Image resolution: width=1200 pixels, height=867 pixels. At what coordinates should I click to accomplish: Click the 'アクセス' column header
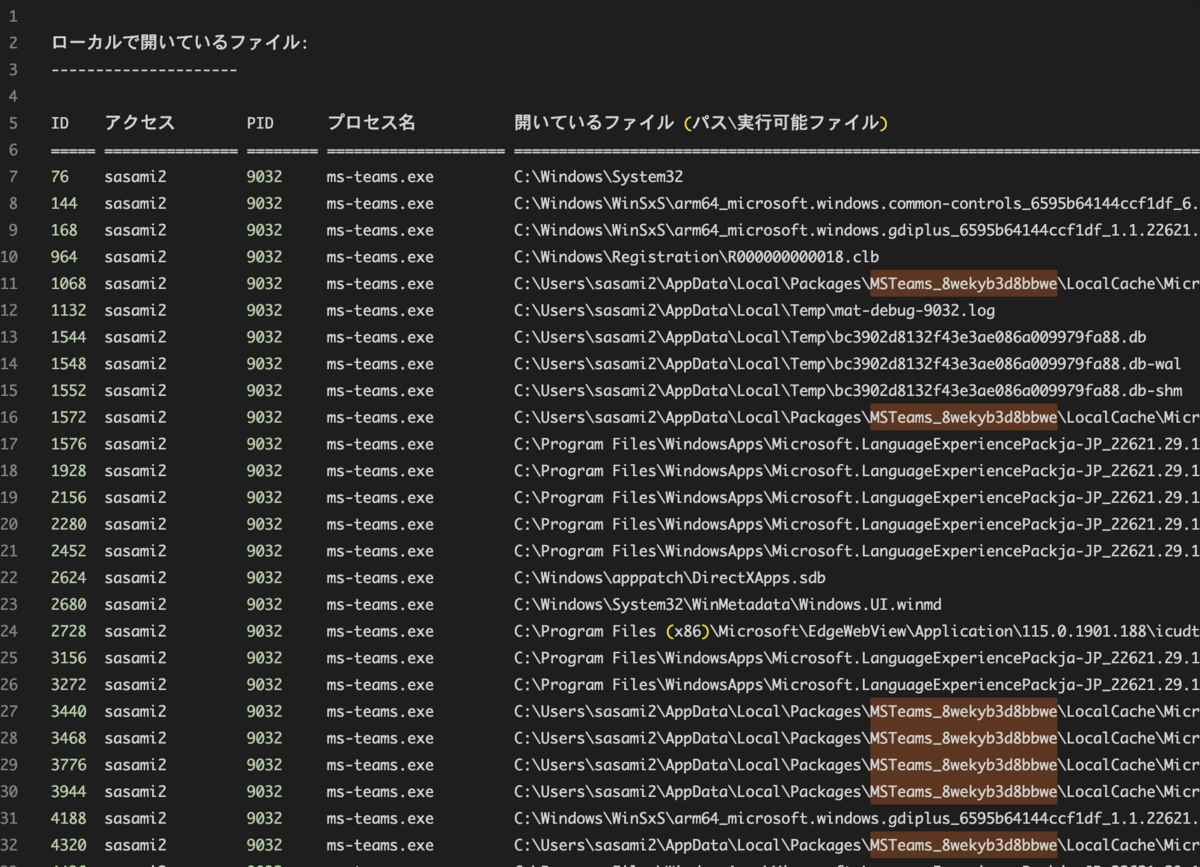tap(139, 123)
